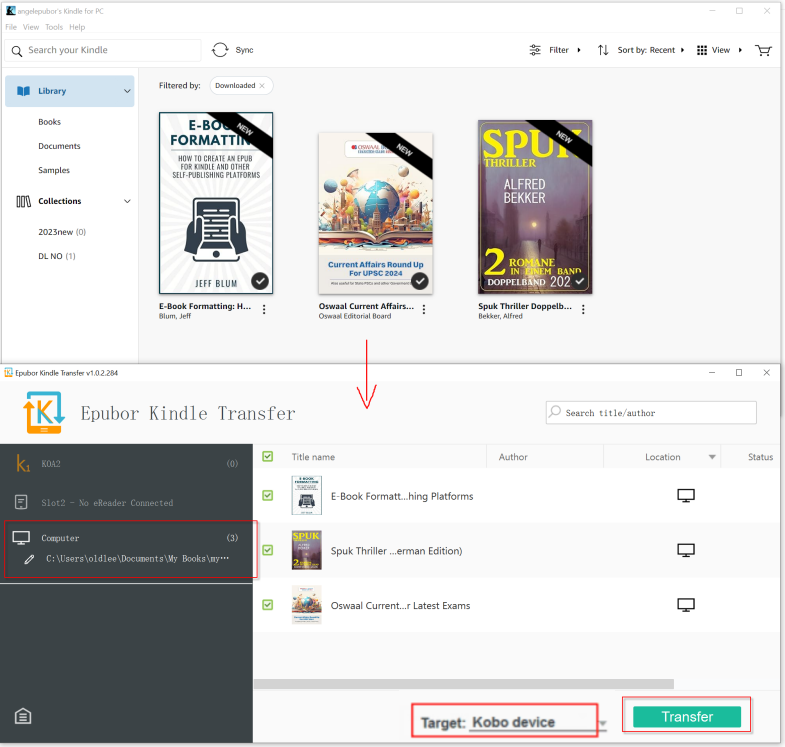Click the Computer monitor icon in sidebar
The height and width of the screenshot is (747, 785).
point(21,538)
